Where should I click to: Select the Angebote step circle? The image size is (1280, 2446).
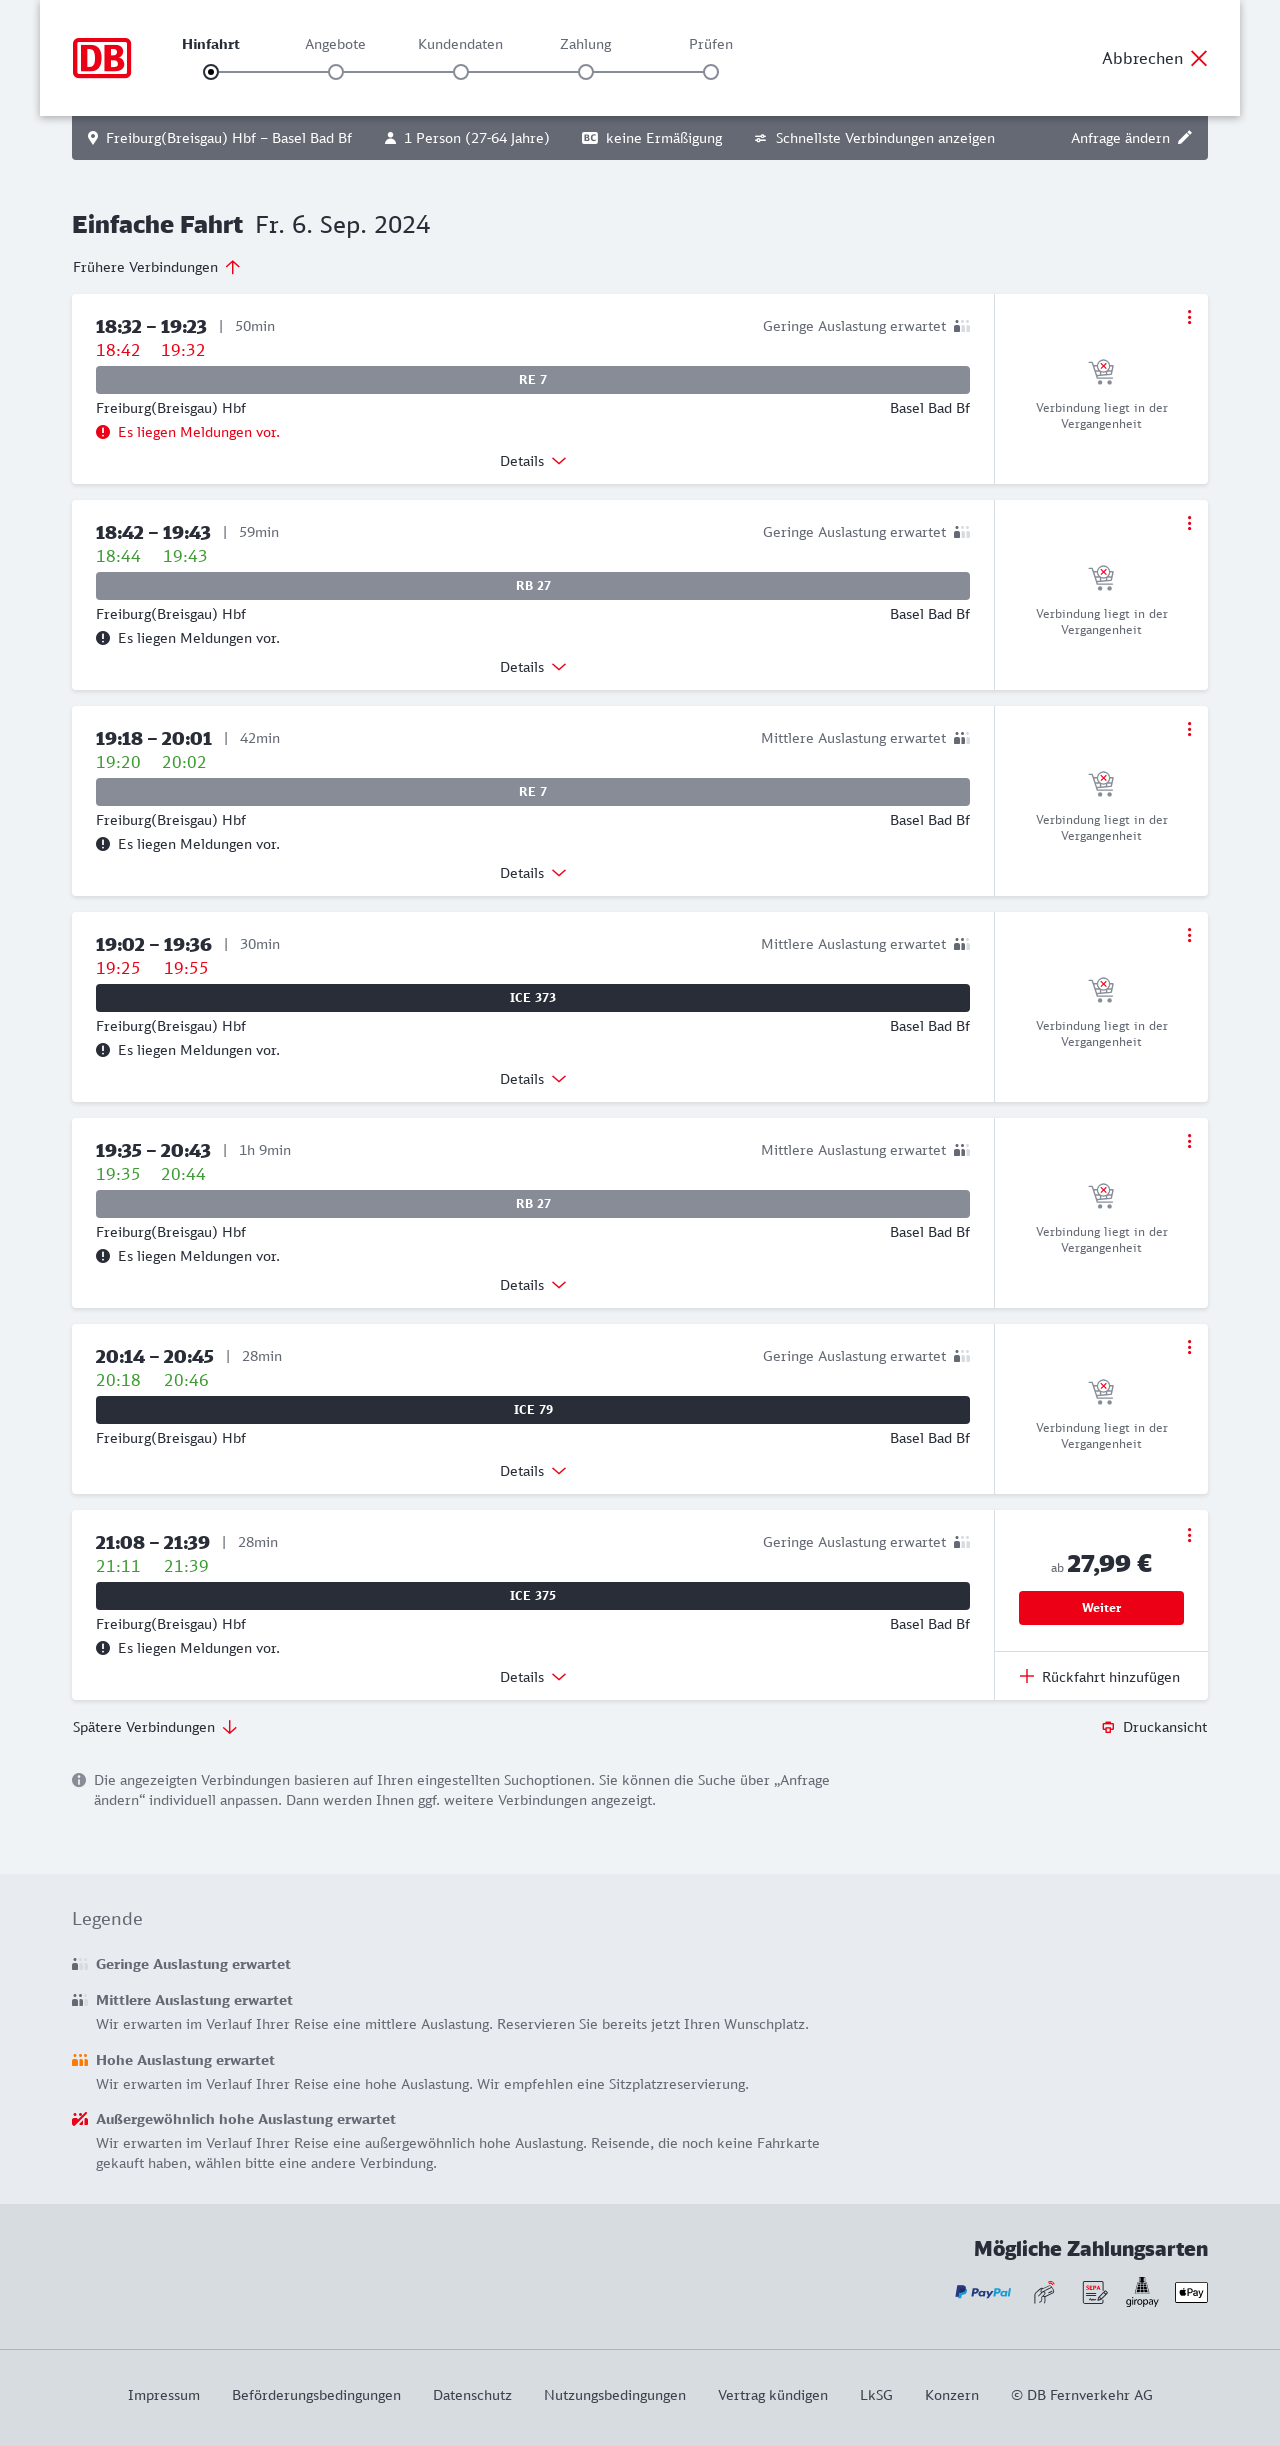pos(336,72)
